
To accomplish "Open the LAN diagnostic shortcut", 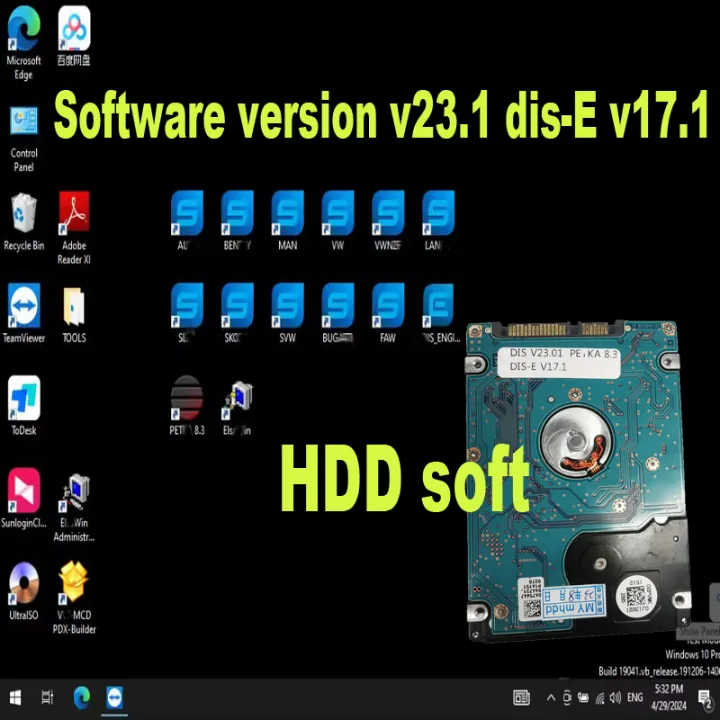I will pos(438,220).
